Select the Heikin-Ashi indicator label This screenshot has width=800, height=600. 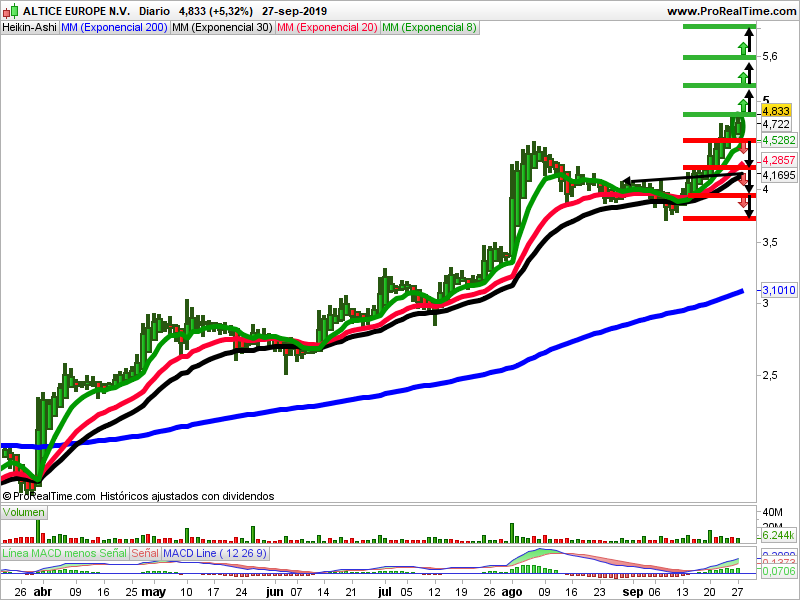coord(29,28)
